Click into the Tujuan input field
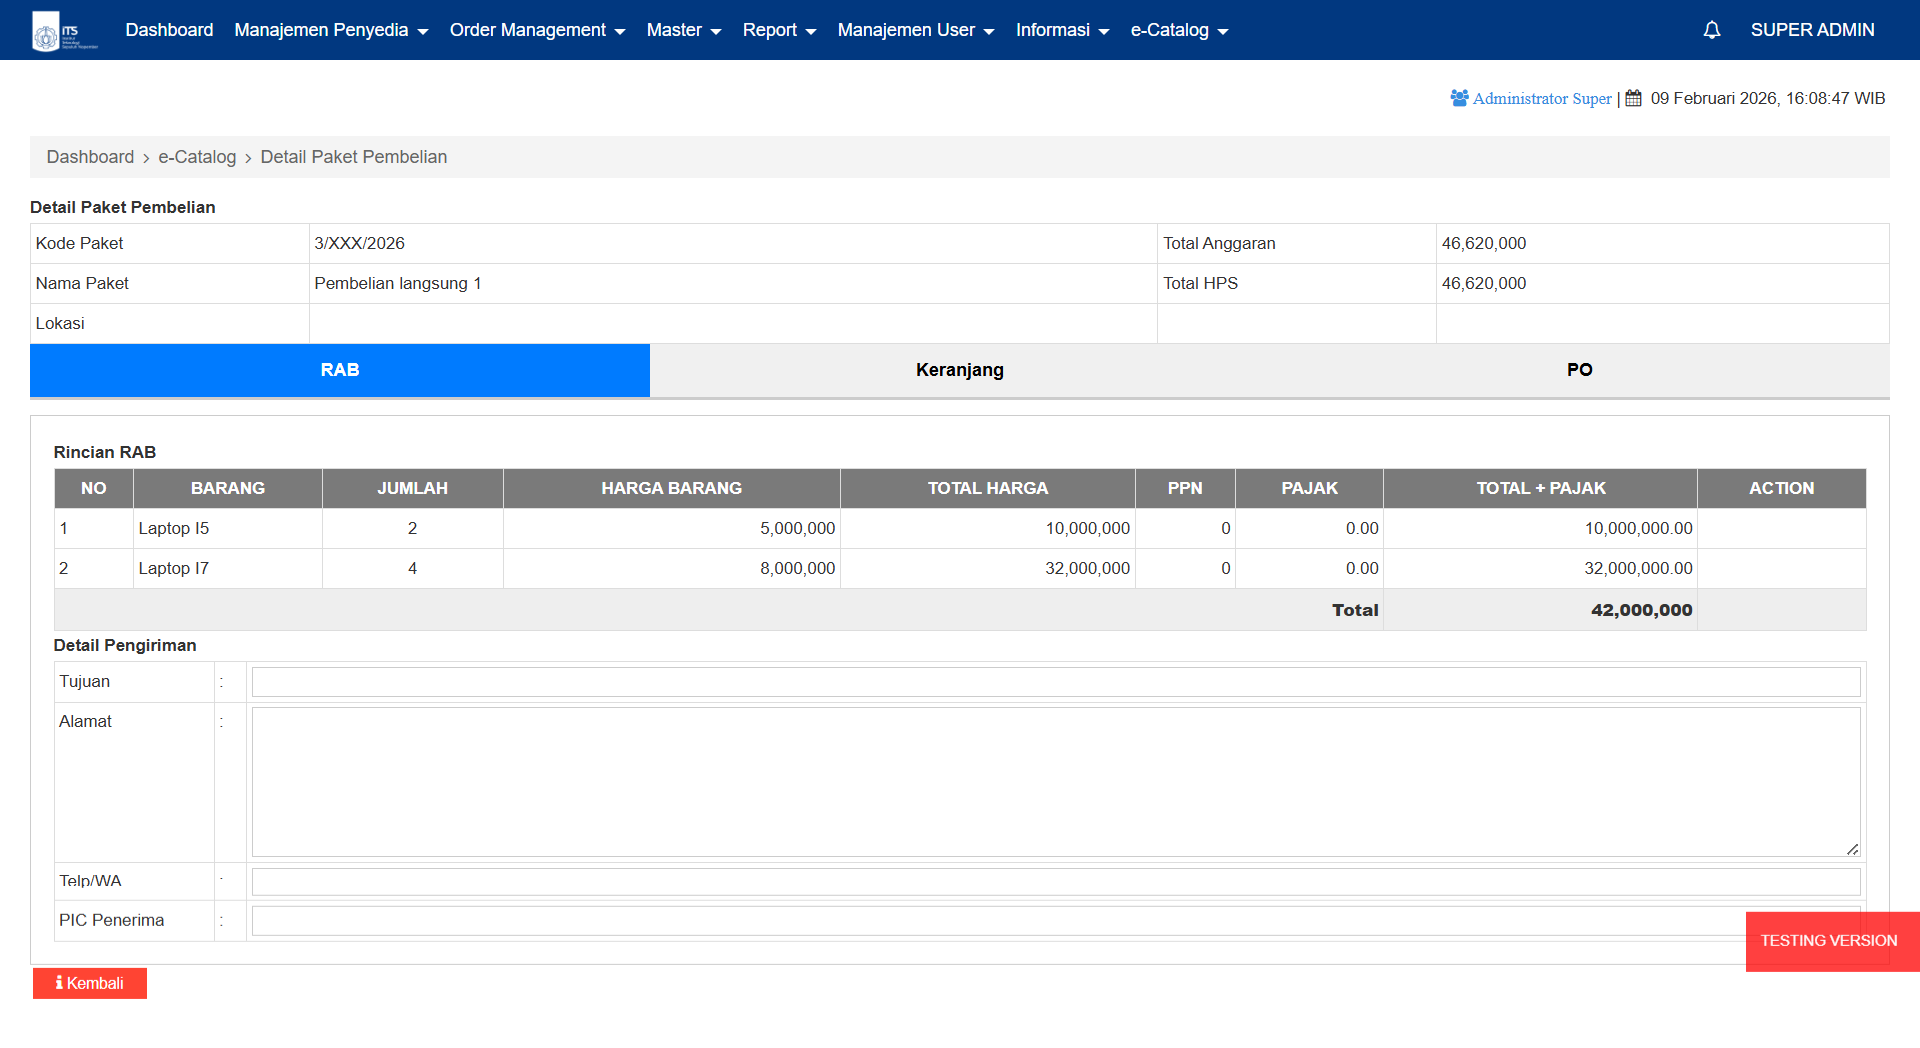The image size is (1920, 1048). click(x=1055, y=682)
